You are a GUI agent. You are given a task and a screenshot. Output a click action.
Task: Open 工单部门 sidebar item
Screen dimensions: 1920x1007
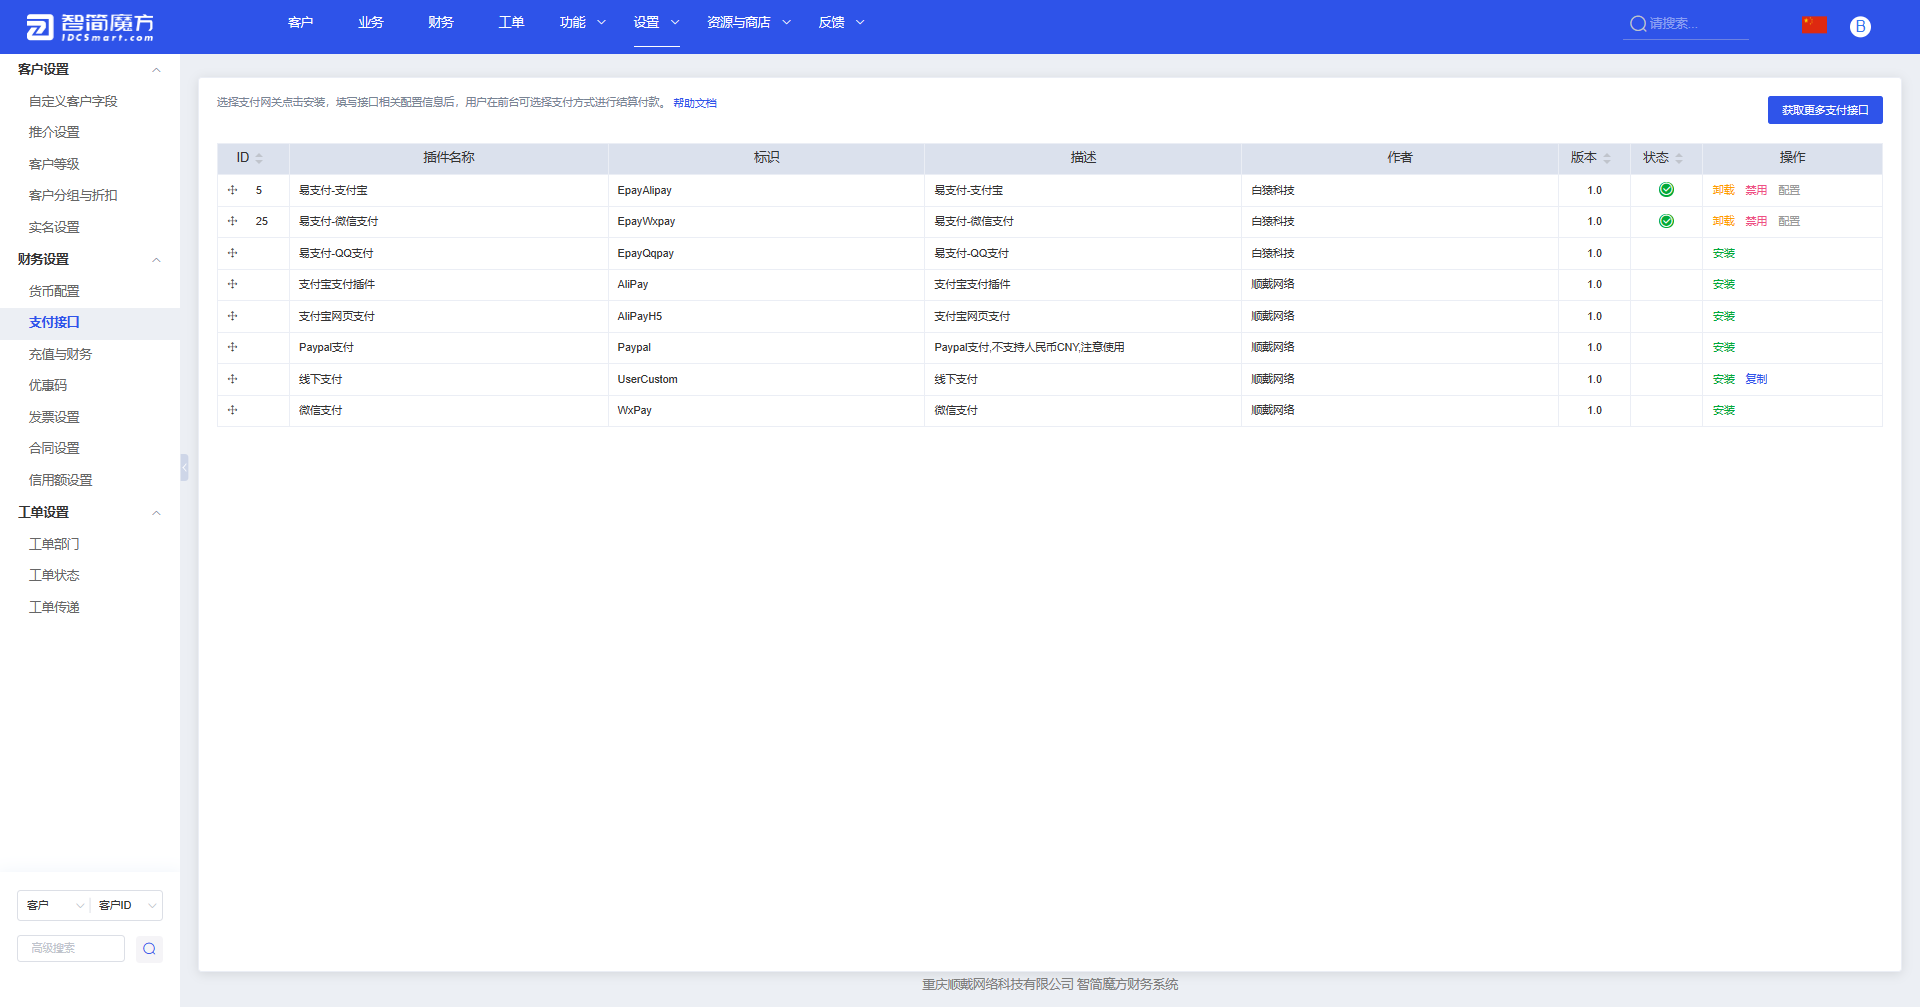54,544
